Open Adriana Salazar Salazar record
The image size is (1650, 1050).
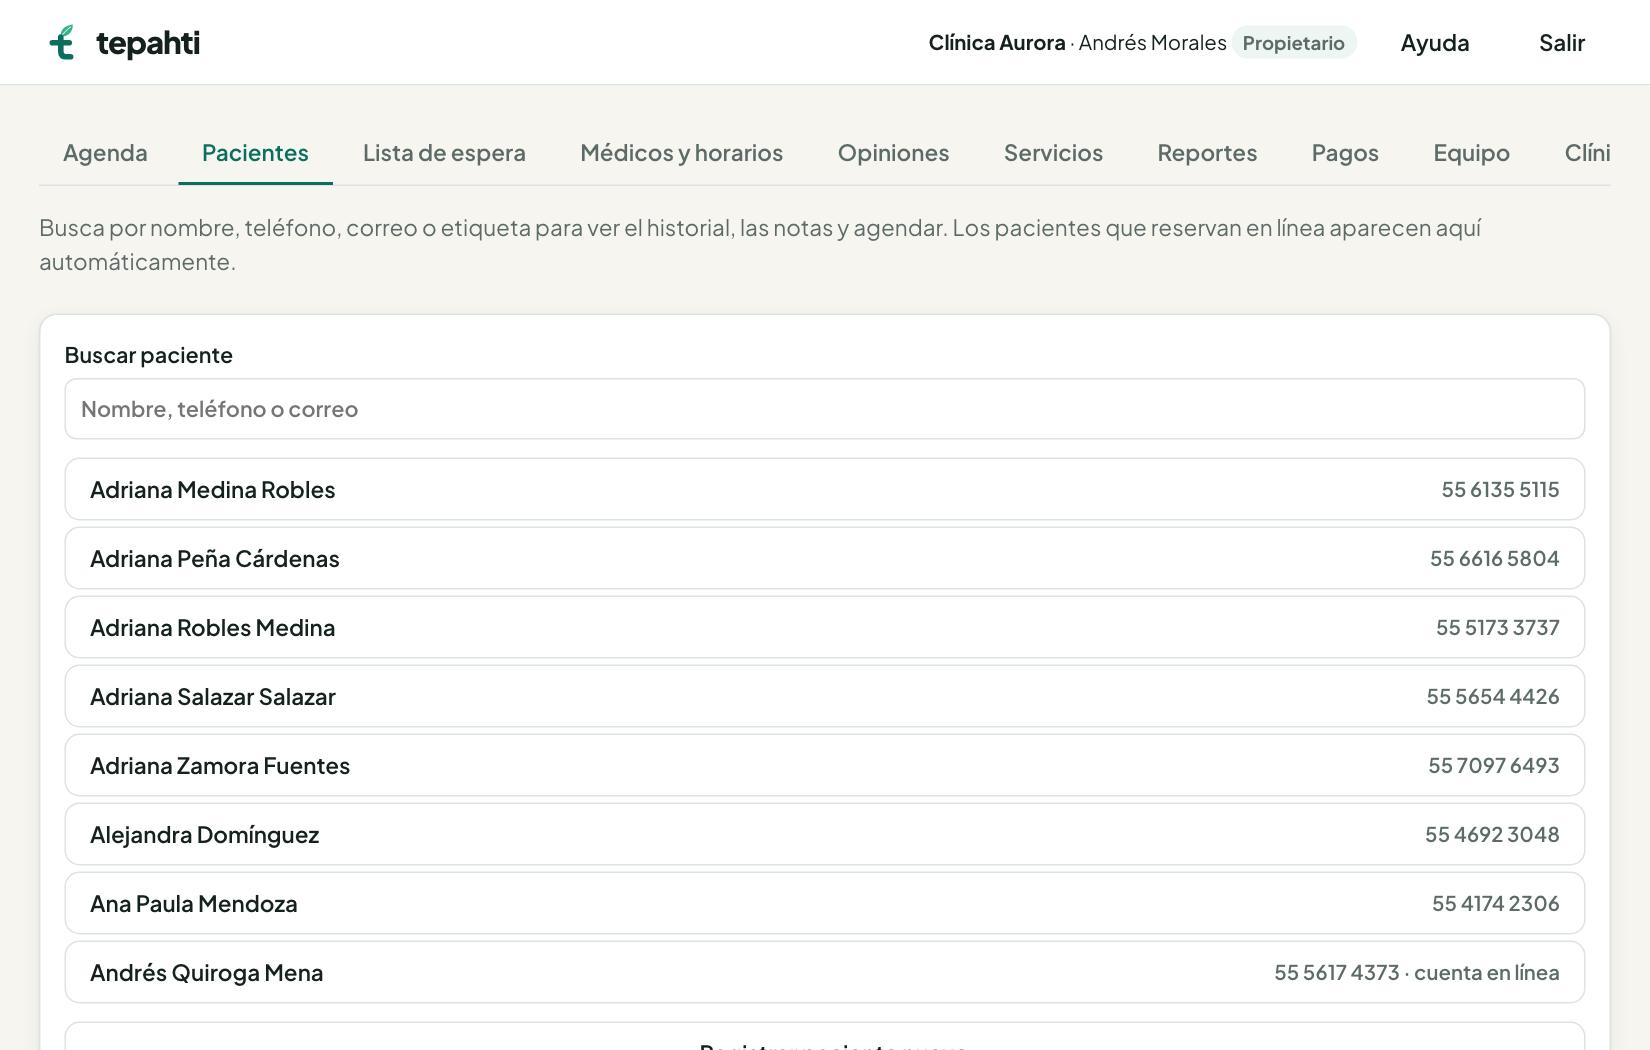(x=824, y=696)
